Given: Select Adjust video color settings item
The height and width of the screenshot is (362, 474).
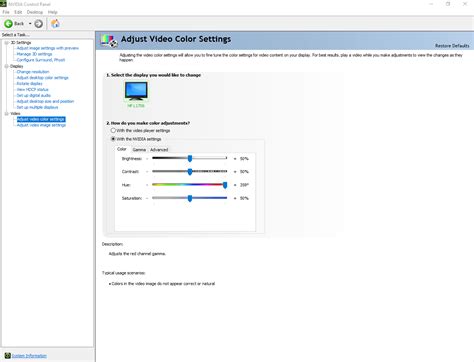Looking at the screenshot, I should pyautogui.click(x=41, y=119).
